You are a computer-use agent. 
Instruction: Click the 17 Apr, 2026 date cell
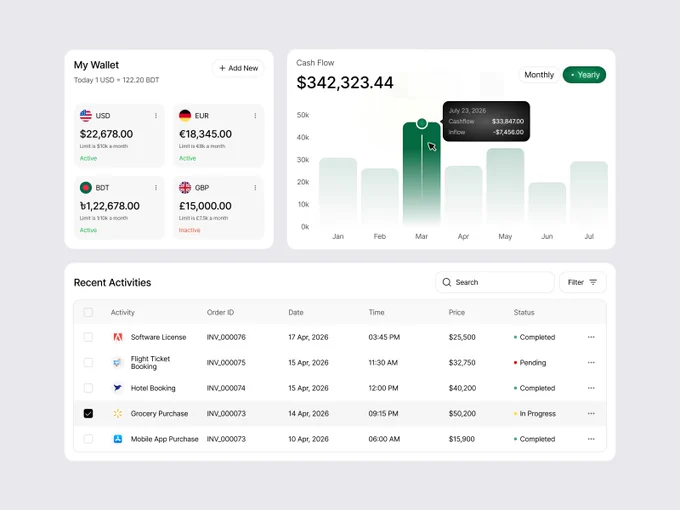pos(308,337)
